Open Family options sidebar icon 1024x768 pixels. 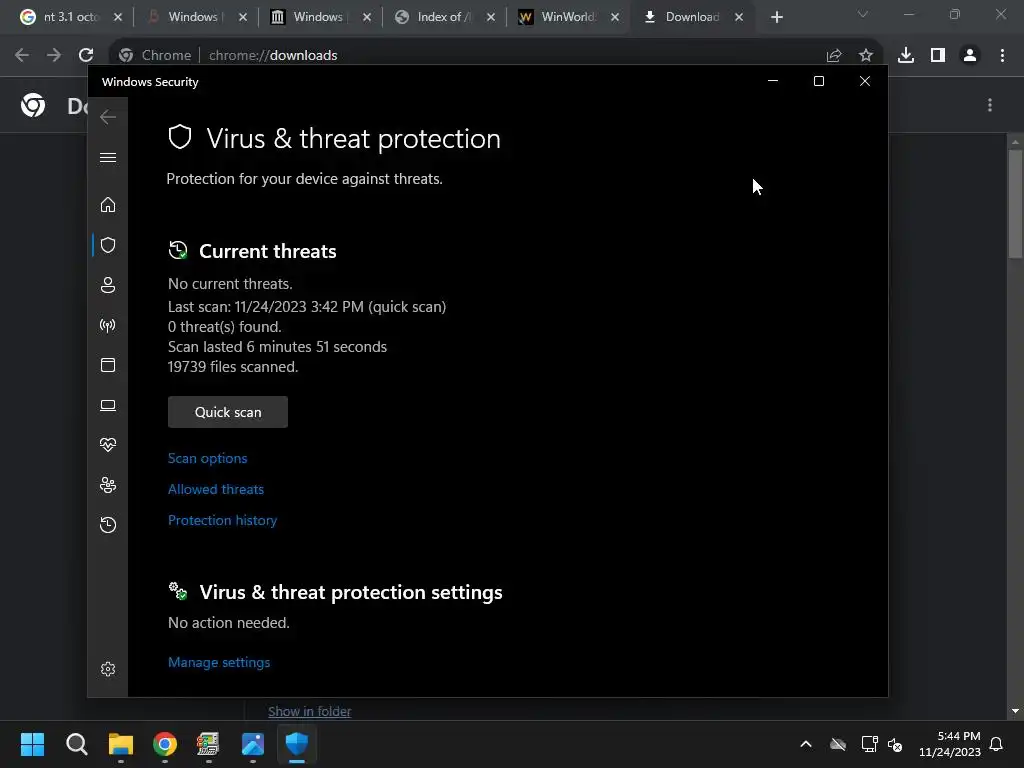point(108,485)
